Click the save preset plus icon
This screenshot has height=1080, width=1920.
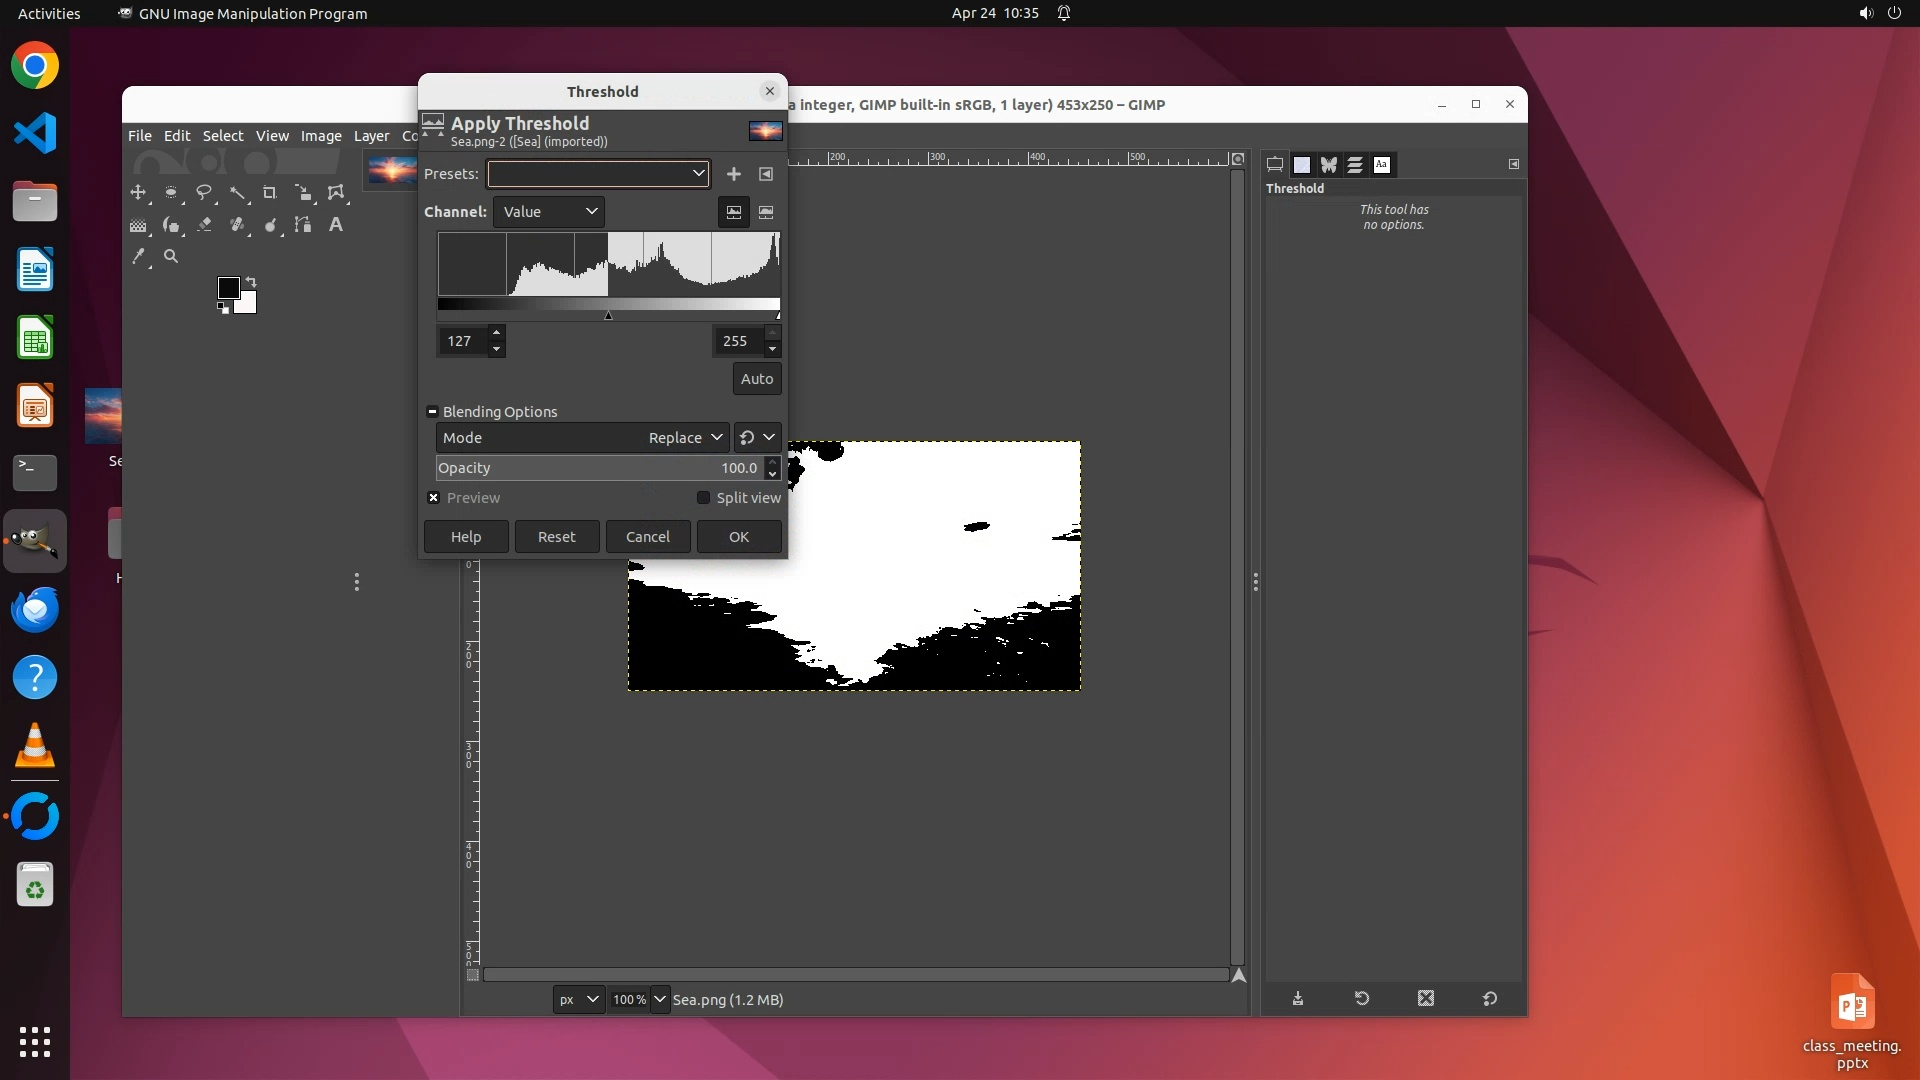point(733,174)
